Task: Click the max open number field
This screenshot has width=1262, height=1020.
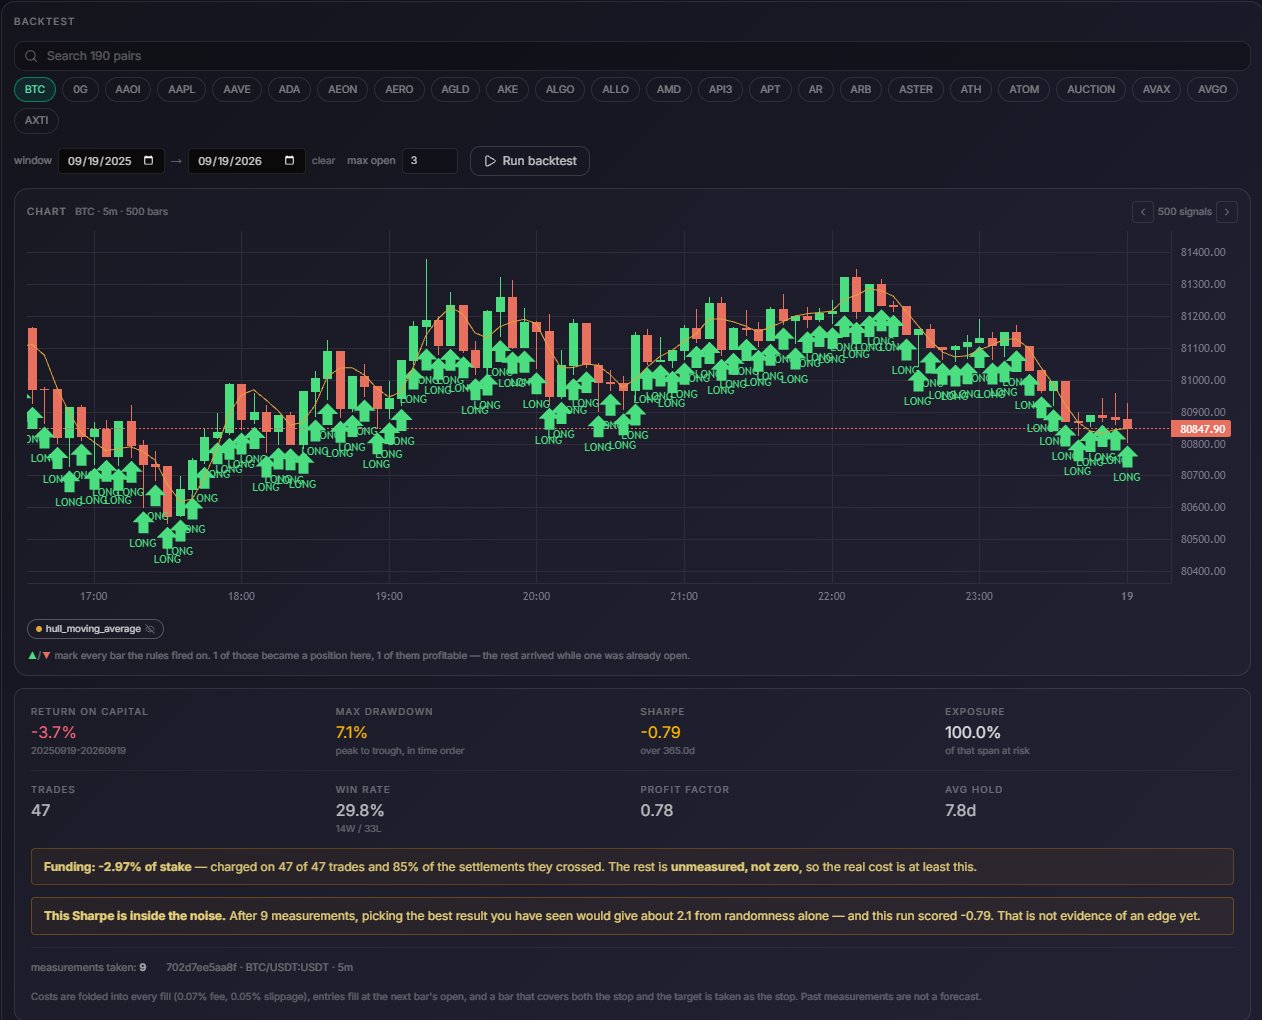Action: coord(430,161)
